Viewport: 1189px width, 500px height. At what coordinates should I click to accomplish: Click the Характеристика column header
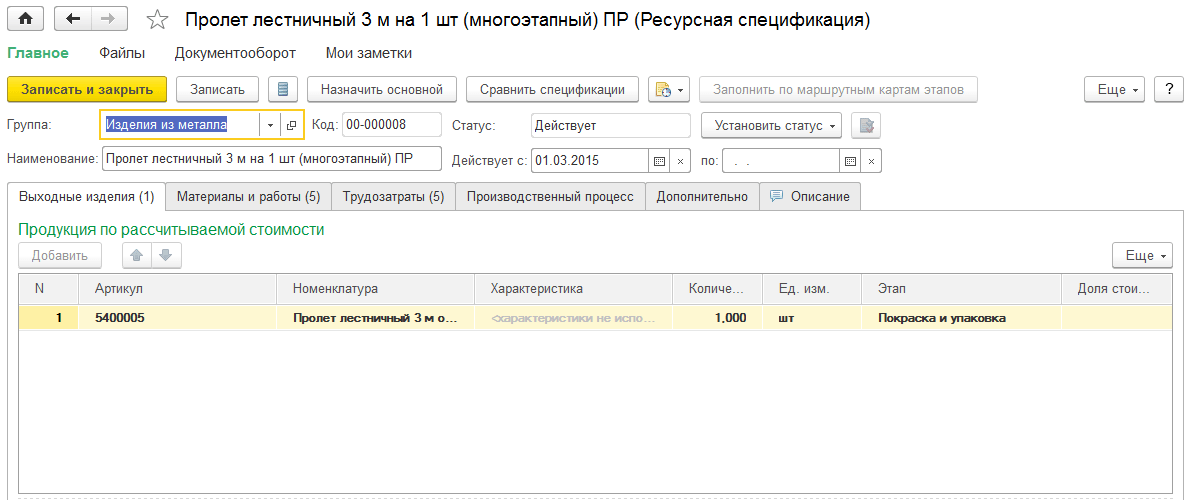[573, 288]
